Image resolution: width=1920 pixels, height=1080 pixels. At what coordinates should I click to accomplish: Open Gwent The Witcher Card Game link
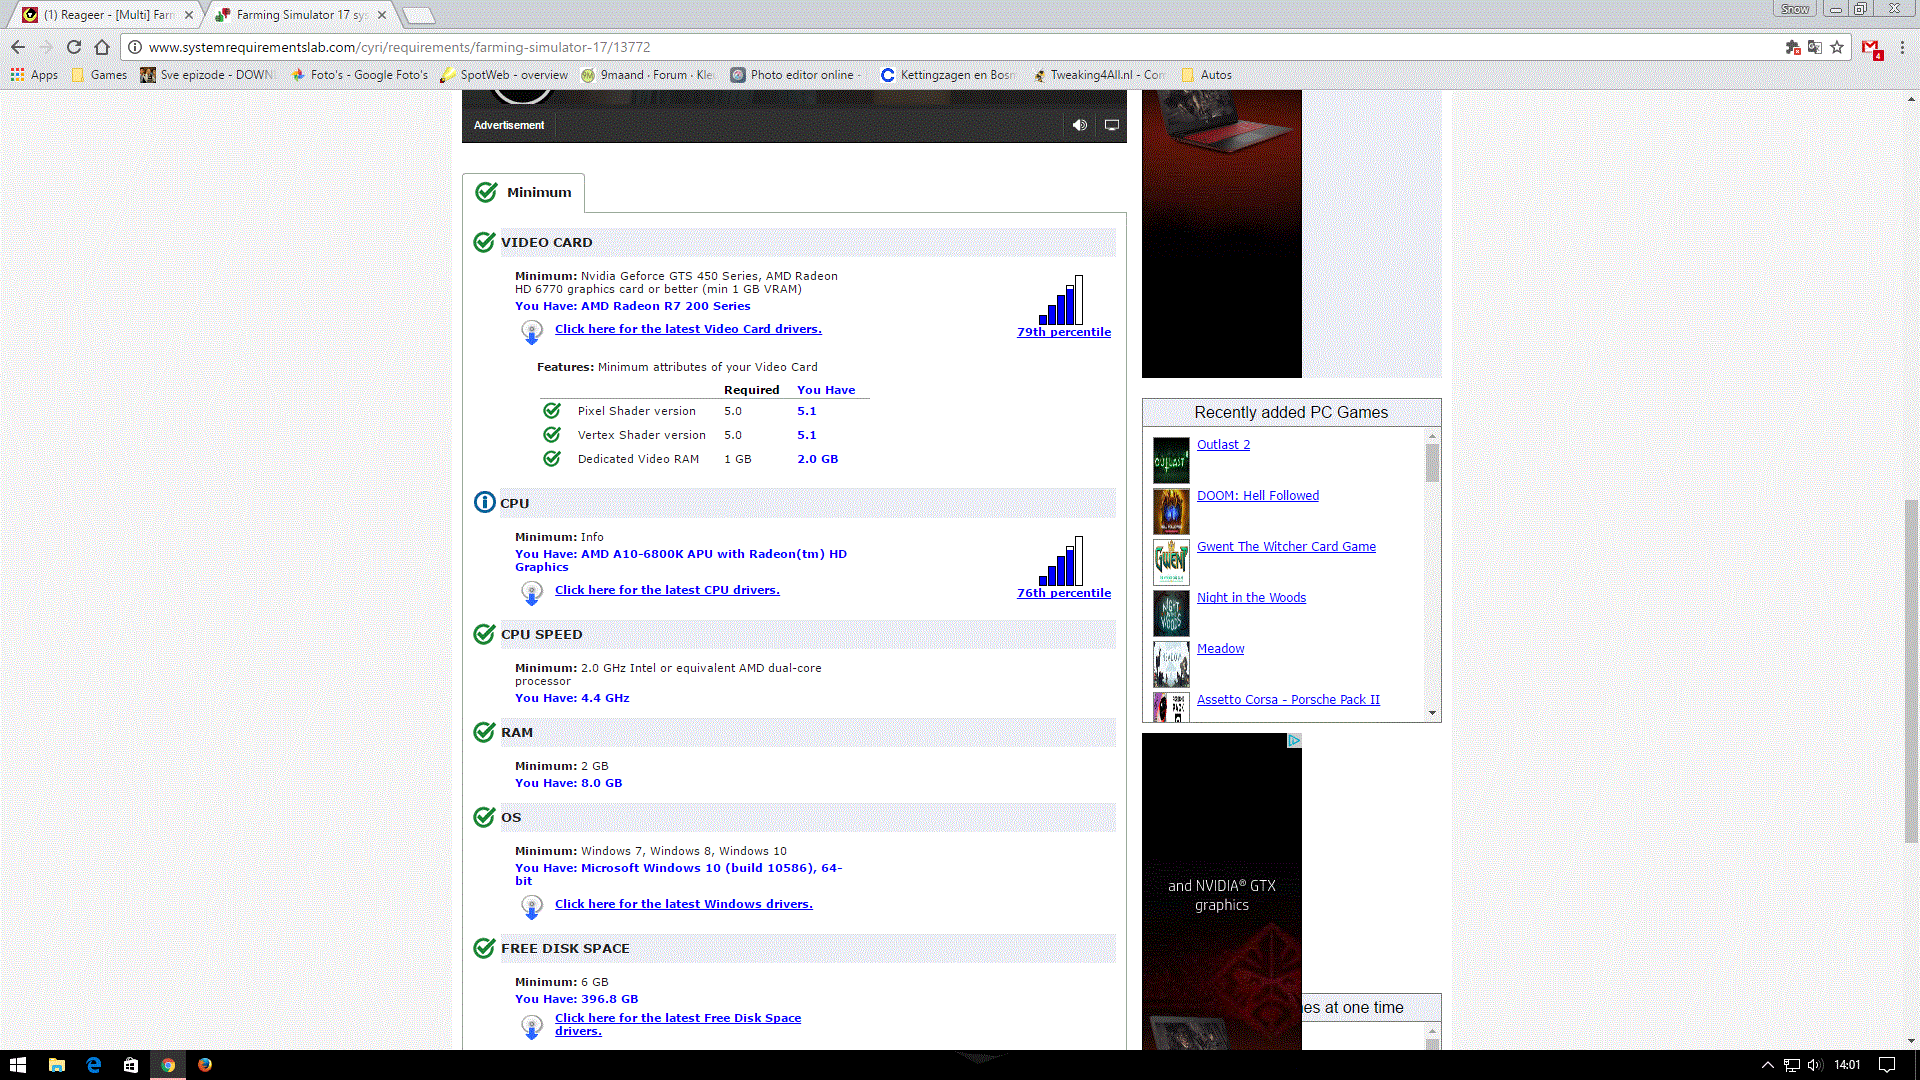tap(1286, 547)
